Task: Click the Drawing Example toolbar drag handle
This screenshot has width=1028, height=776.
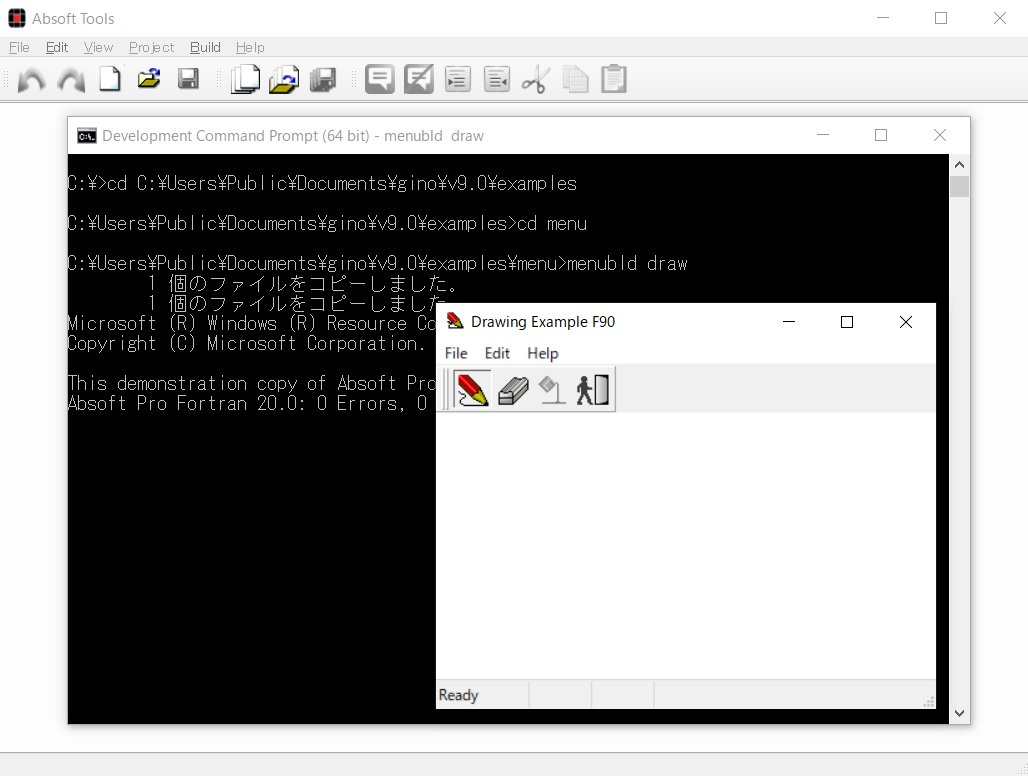Action: coord(445,389)
